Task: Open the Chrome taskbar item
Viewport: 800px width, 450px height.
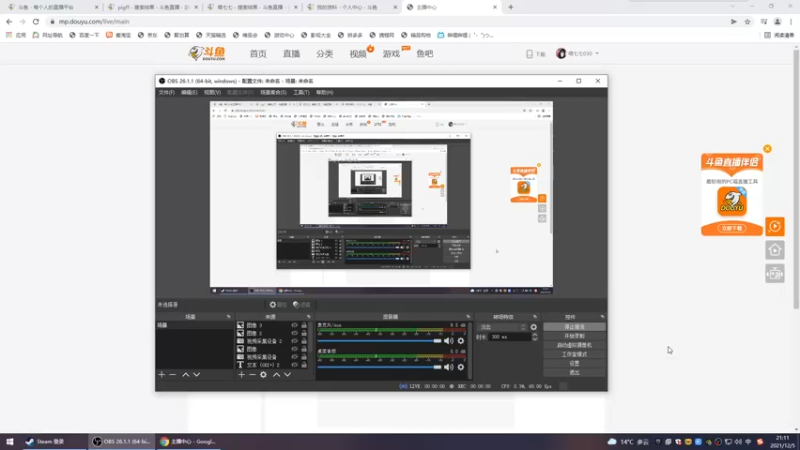Action: (x=189, y=441)
